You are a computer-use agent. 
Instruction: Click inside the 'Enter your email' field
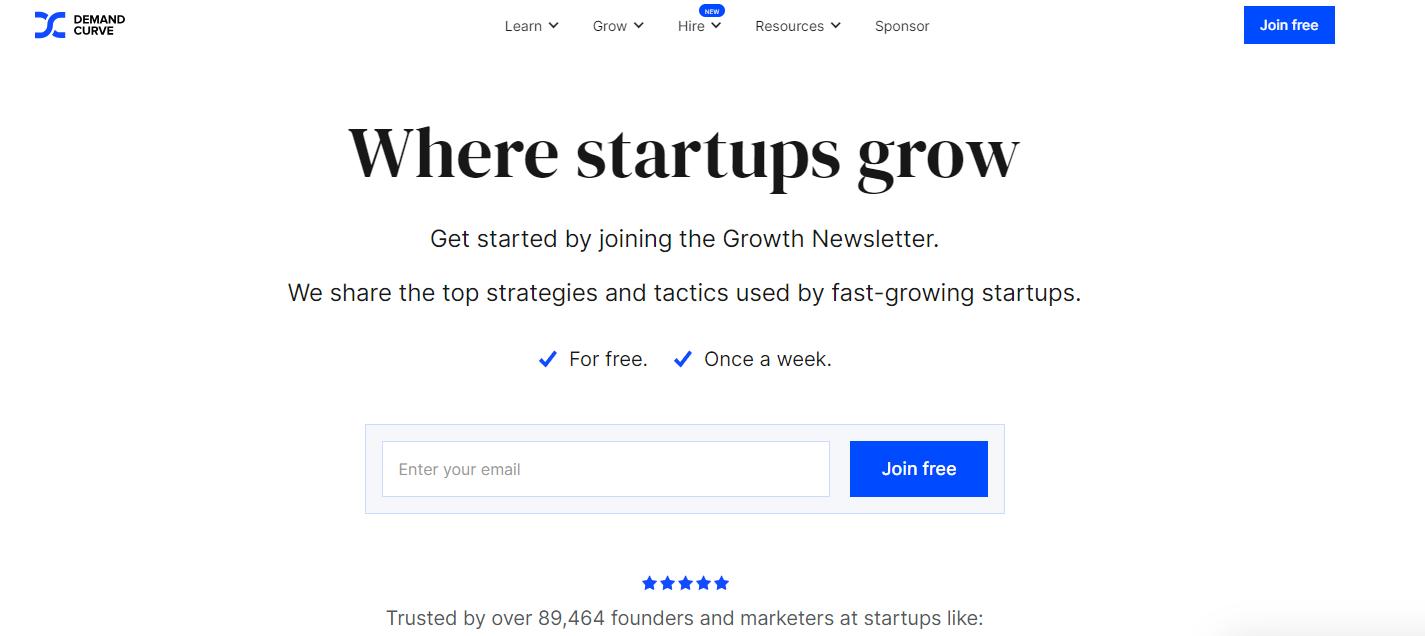point(605,468)
